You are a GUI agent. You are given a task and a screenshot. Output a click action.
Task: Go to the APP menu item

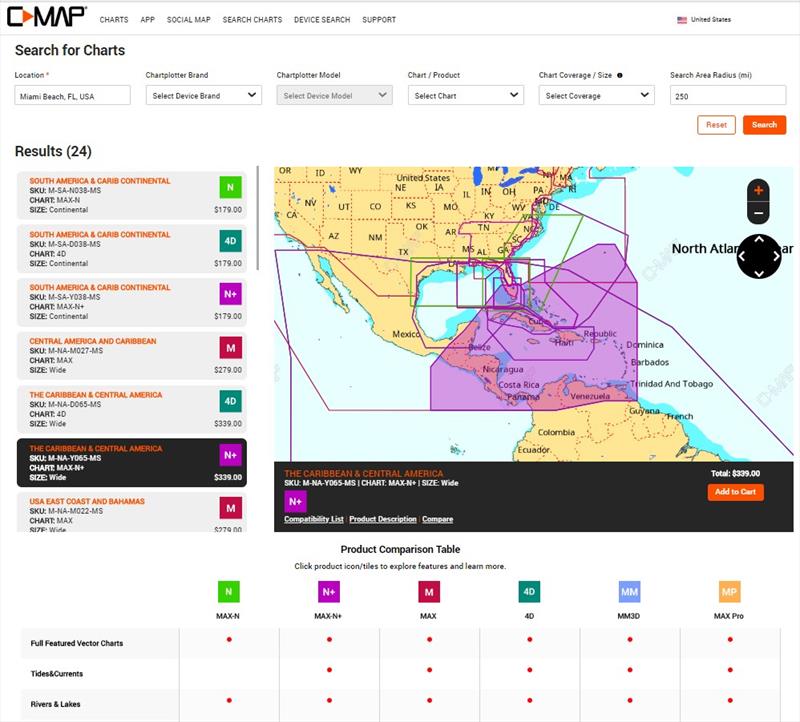(x=147, y=20)
